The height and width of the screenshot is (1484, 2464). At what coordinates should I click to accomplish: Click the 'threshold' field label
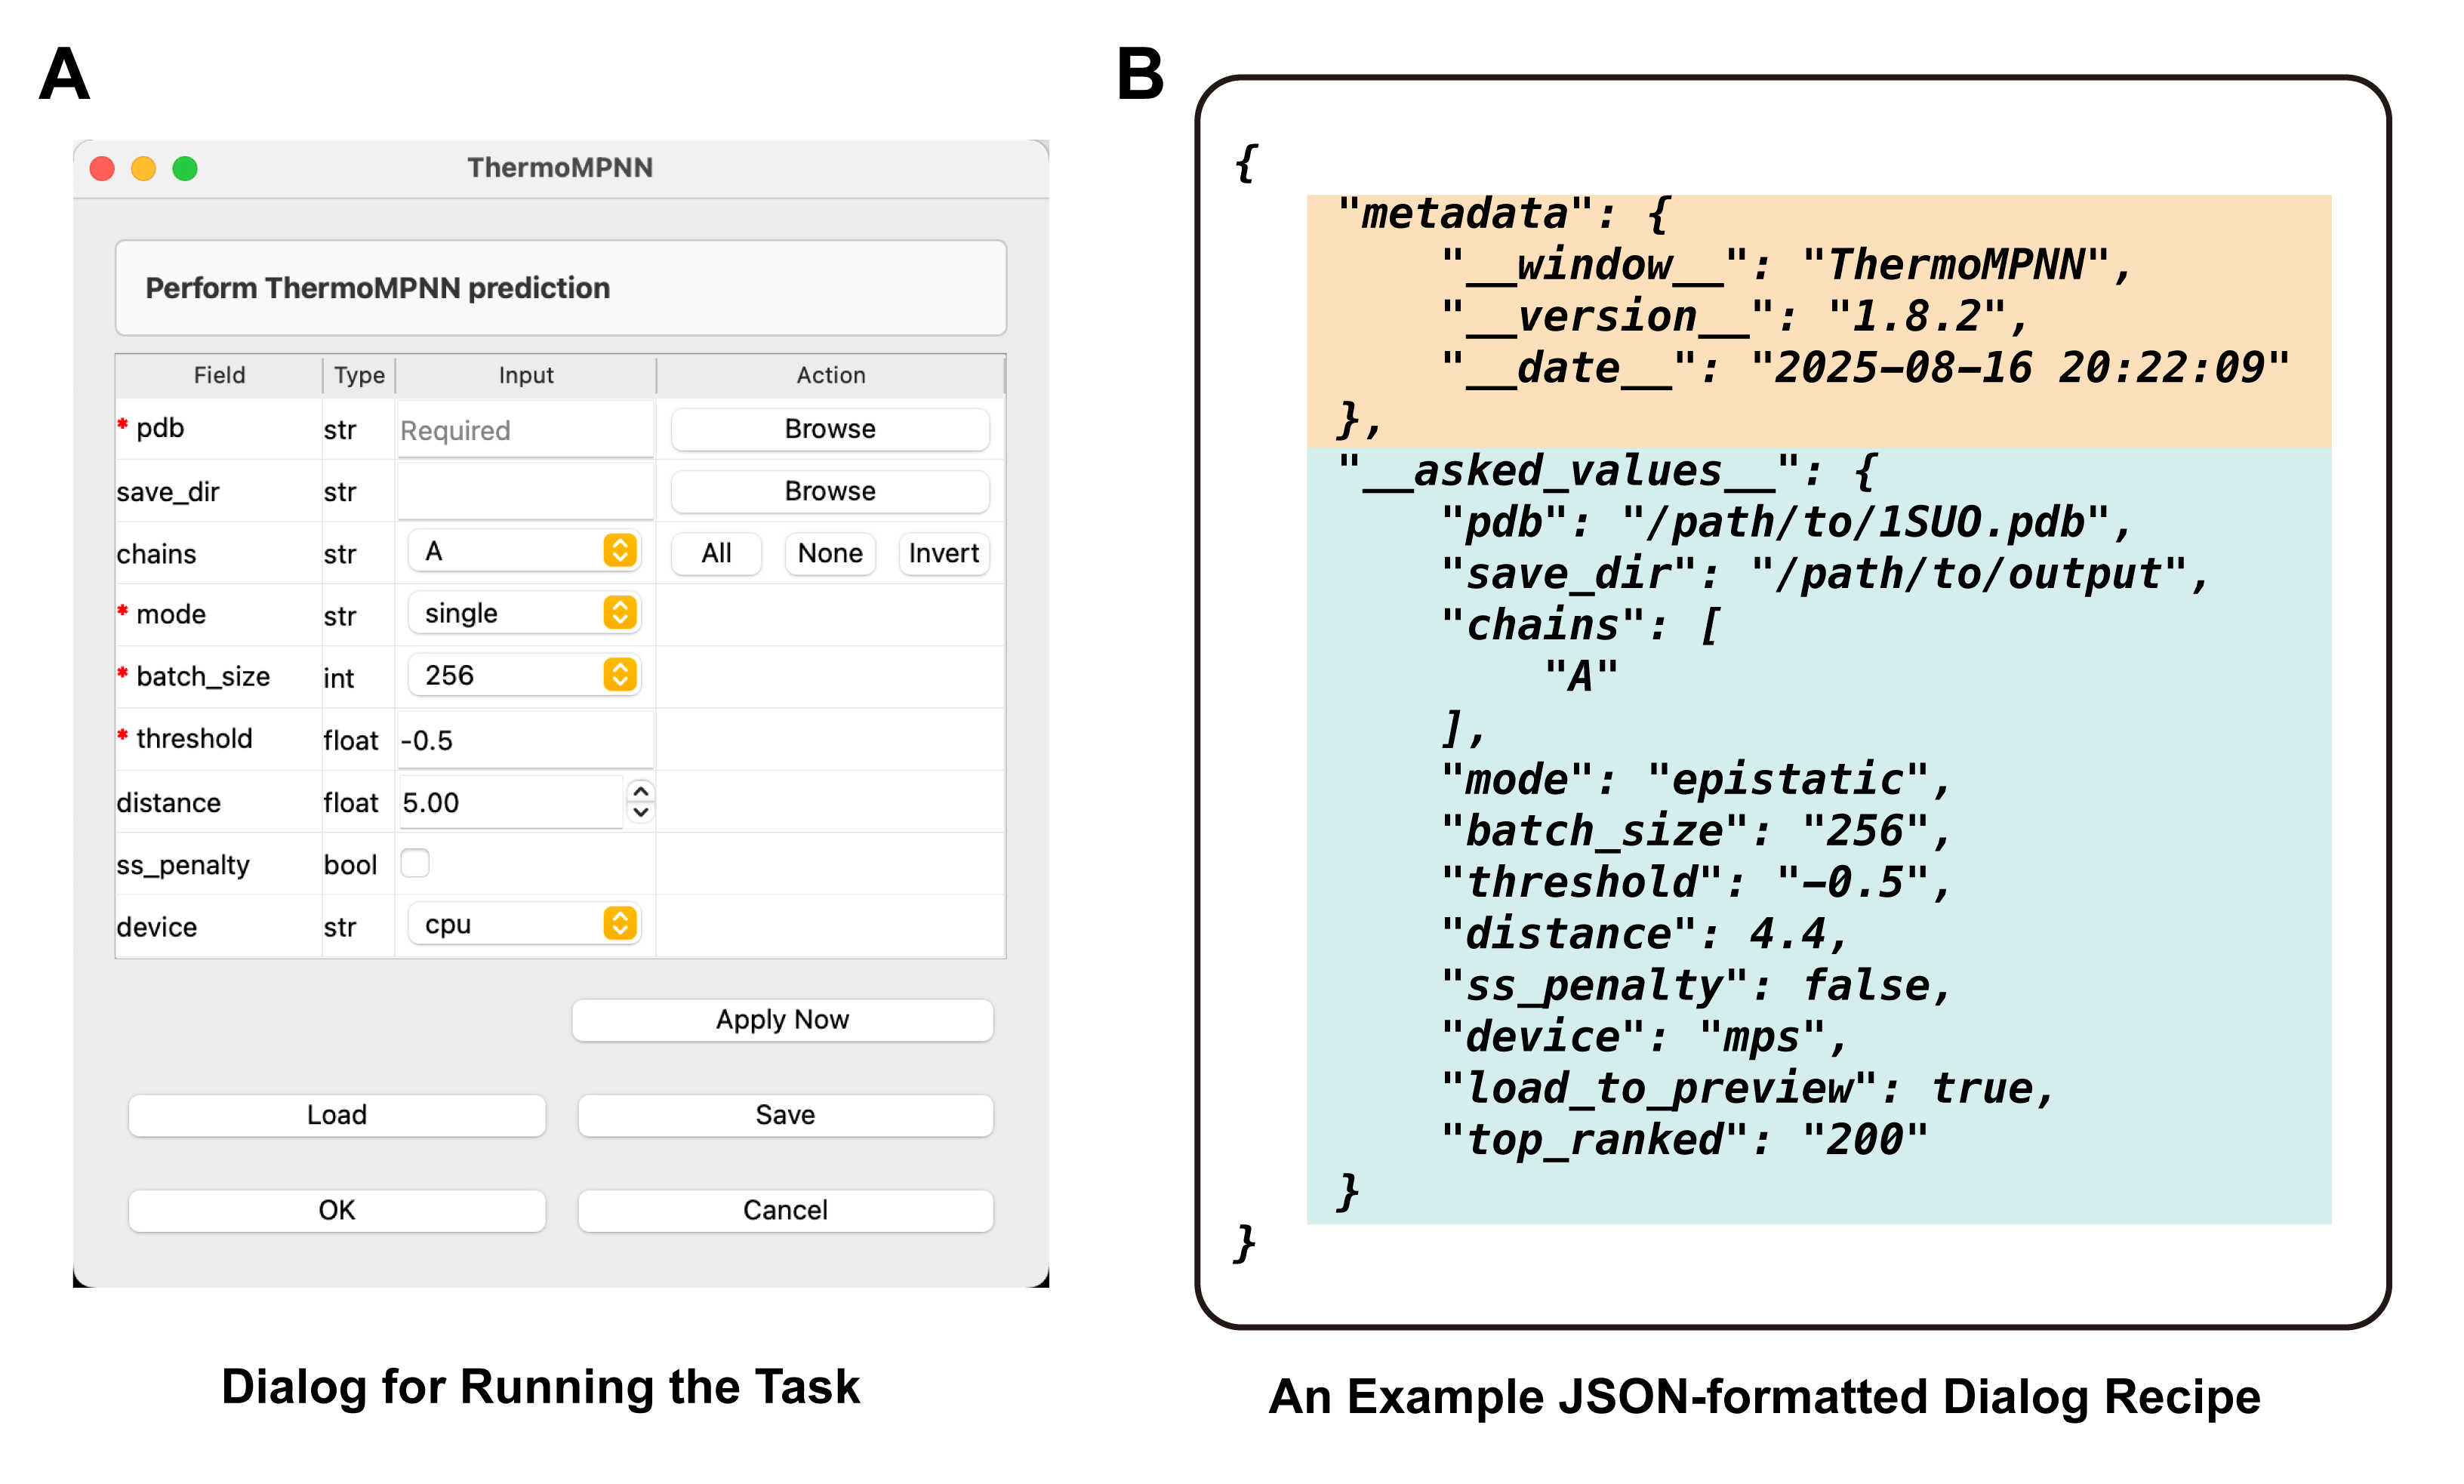(x=194, y=739)
